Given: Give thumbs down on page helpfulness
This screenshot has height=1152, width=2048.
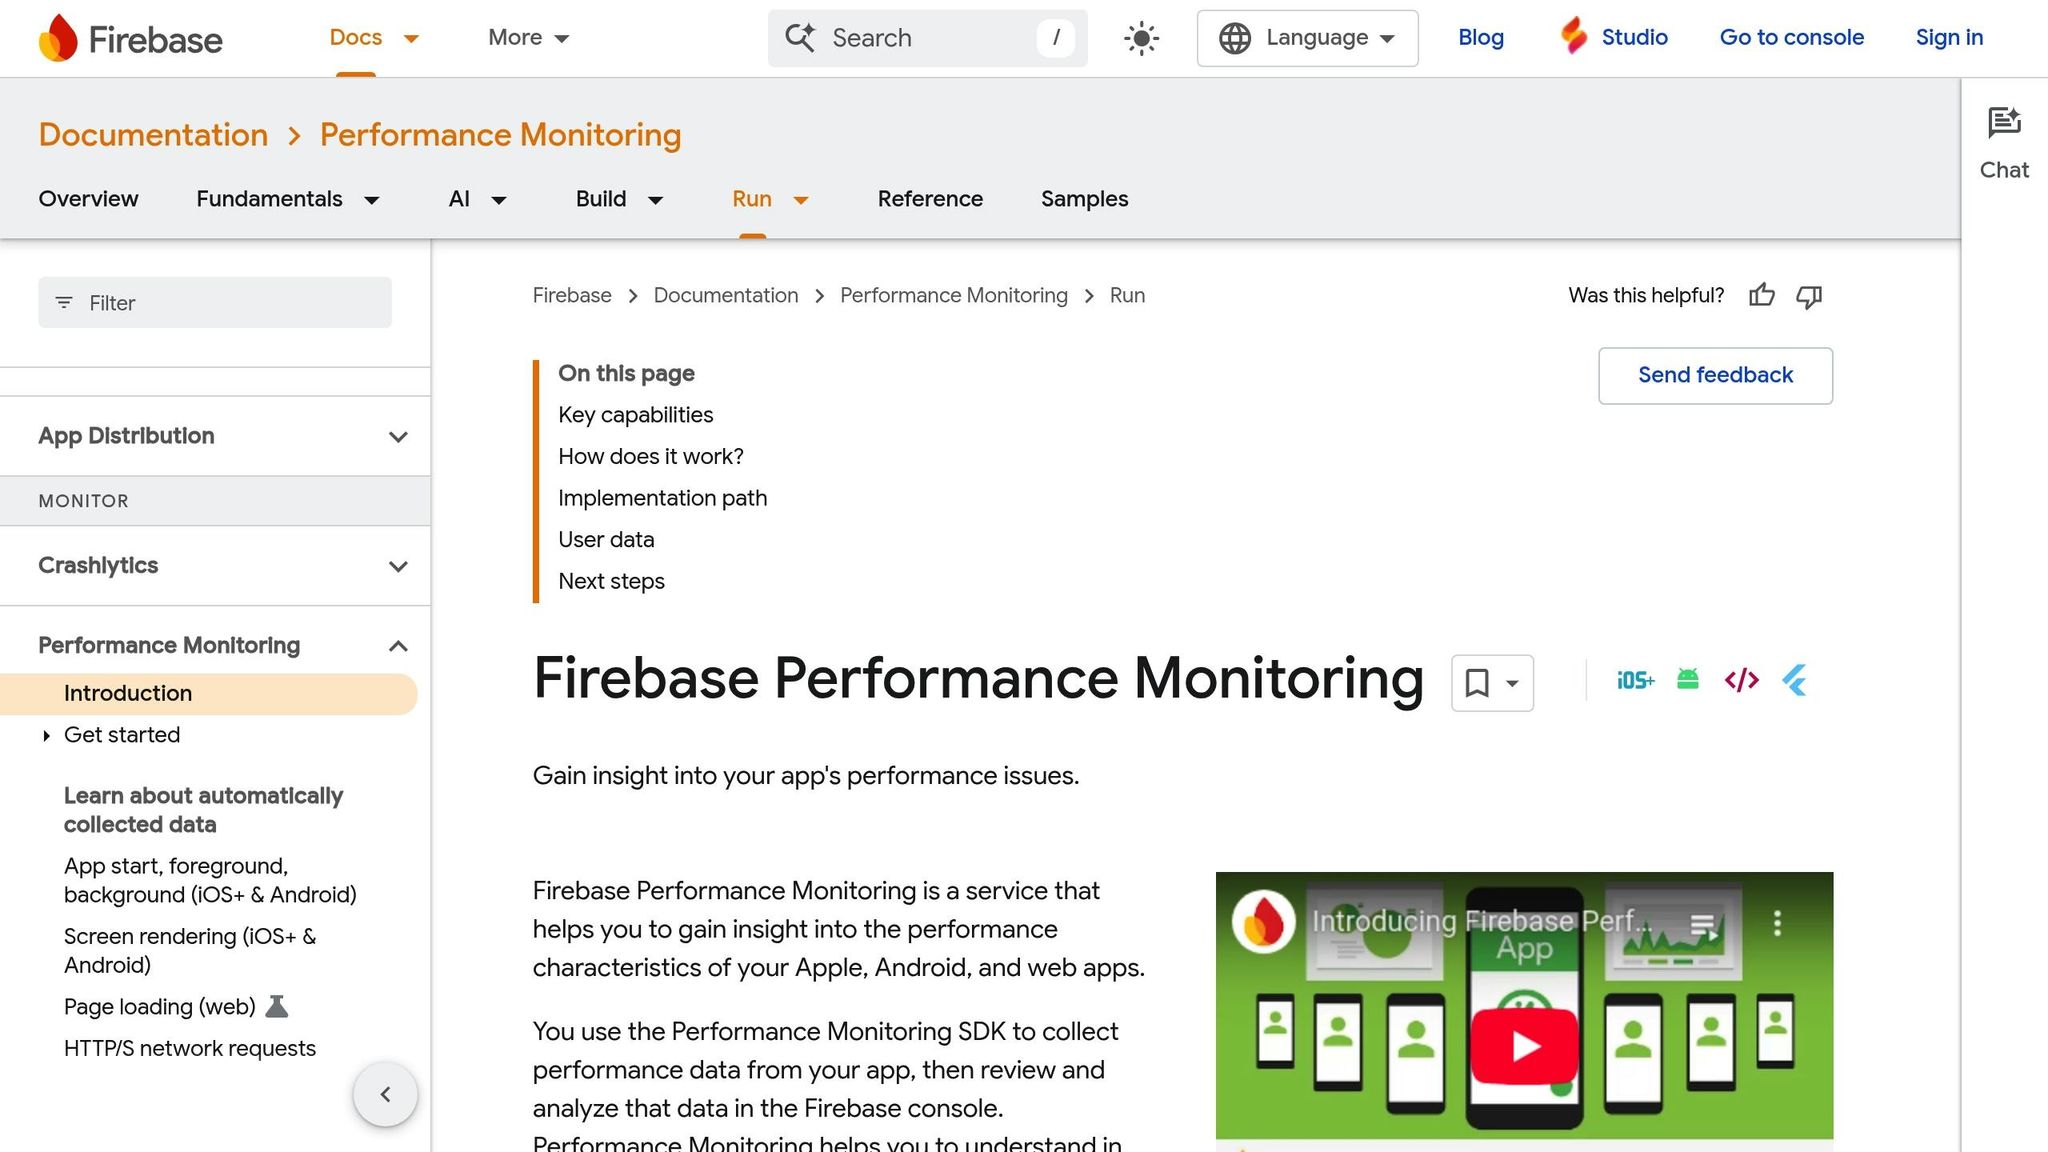Looking at the screenshot, I should [x=1809, y=296].
